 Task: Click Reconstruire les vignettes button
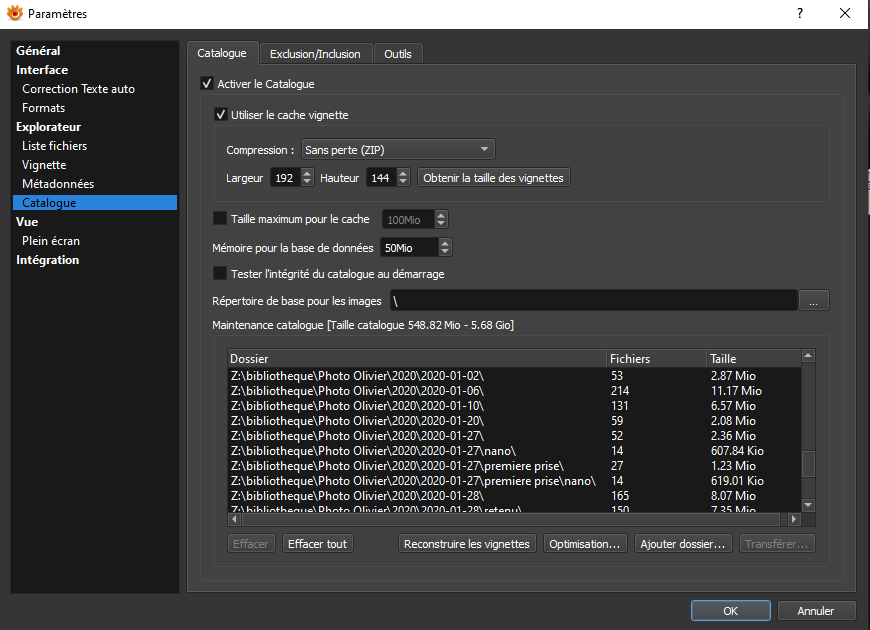click(x=467, y=543)
